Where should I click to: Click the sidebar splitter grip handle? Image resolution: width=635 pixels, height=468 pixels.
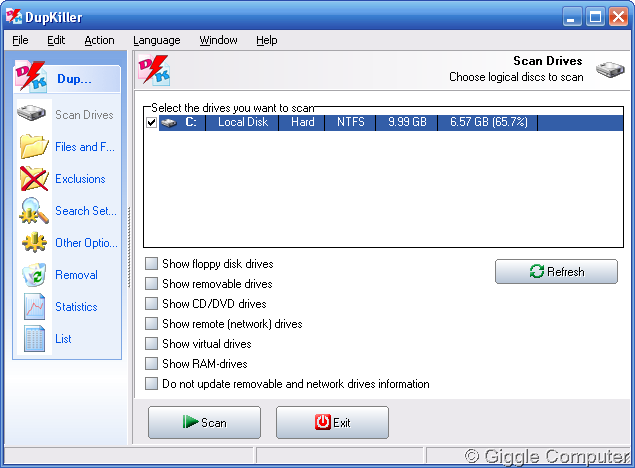(129, 247)
